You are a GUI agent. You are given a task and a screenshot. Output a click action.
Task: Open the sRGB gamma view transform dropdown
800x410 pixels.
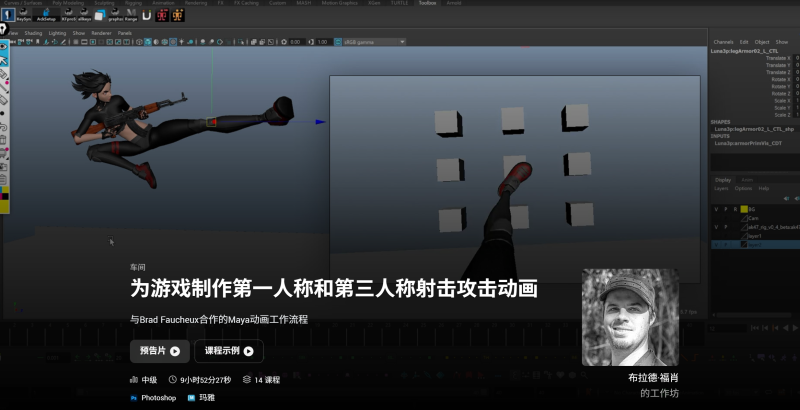click(x=374, y=42)
